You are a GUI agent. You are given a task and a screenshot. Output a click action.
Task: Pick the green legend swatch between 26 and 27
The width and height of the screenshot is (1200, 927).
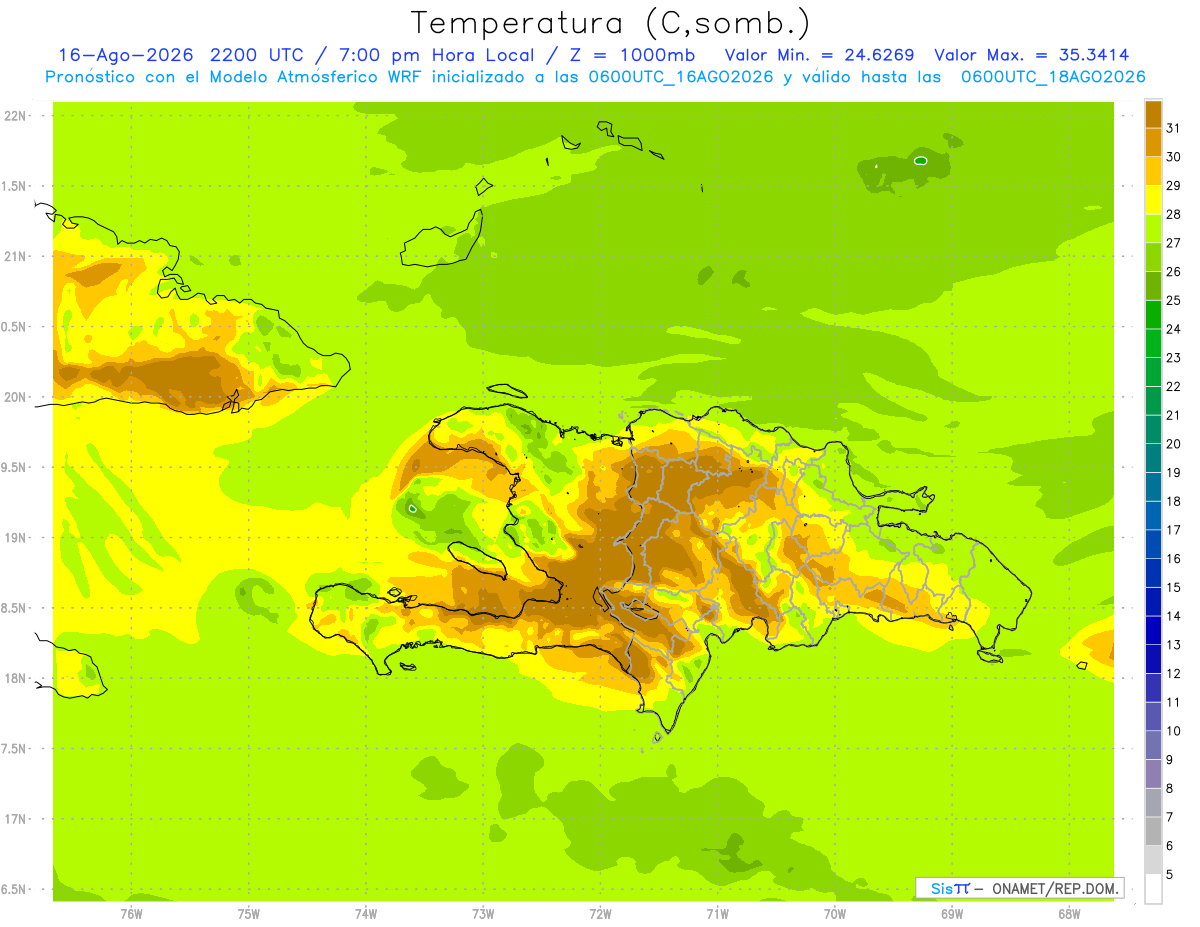1153,257
